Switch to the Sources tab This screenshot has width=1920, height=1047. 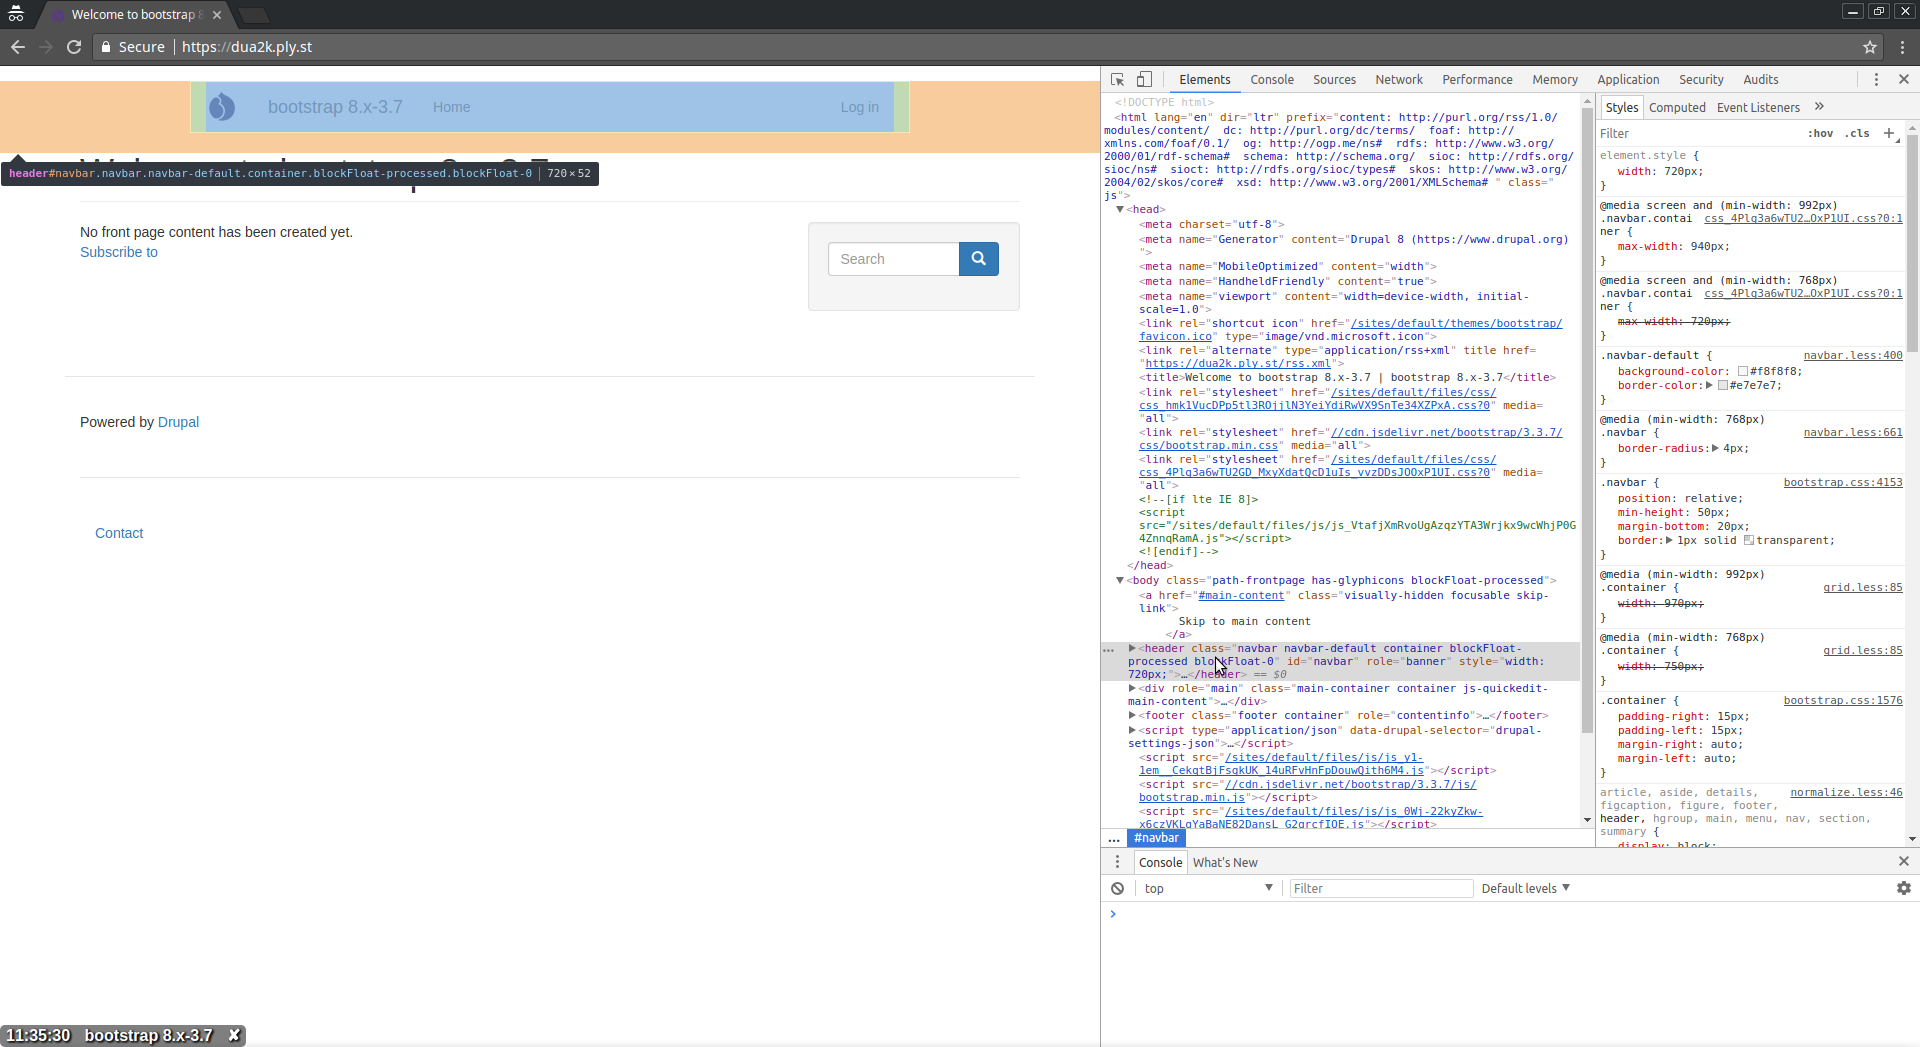[x=1334, y=79]
